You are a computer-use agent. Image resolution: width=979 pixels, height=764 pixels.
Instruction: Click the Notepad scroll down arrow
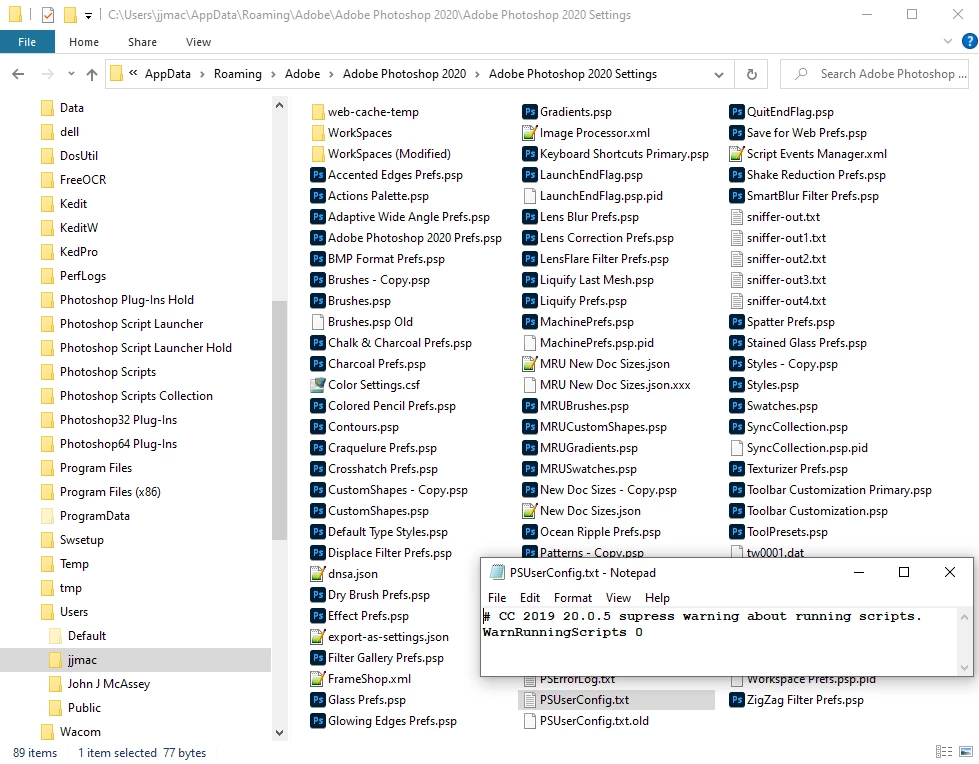coord(964,667)
